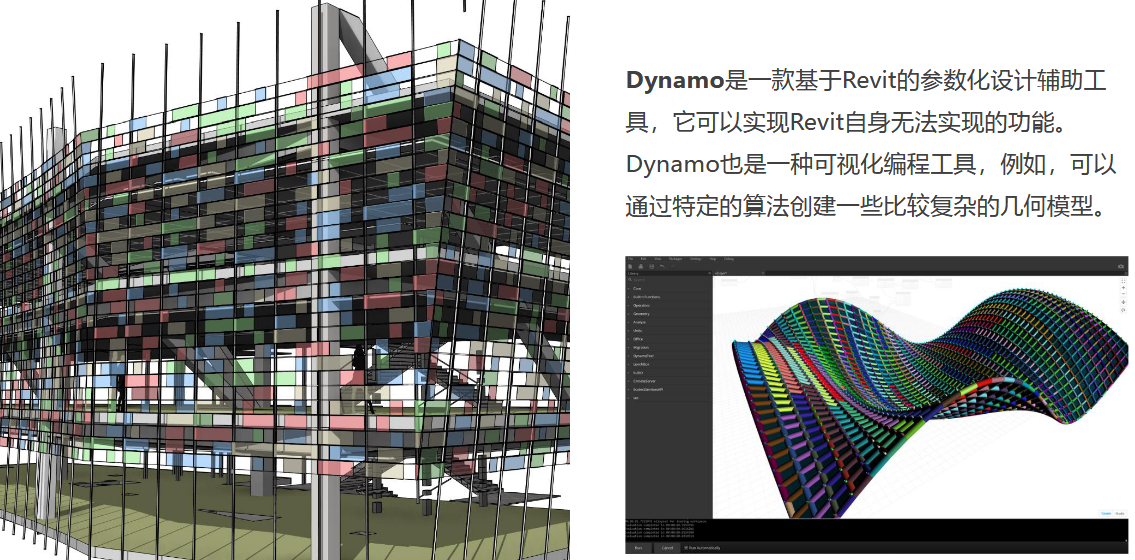Click the Redo arrow icon in Dynamo toolbar

tap(672, 266)
